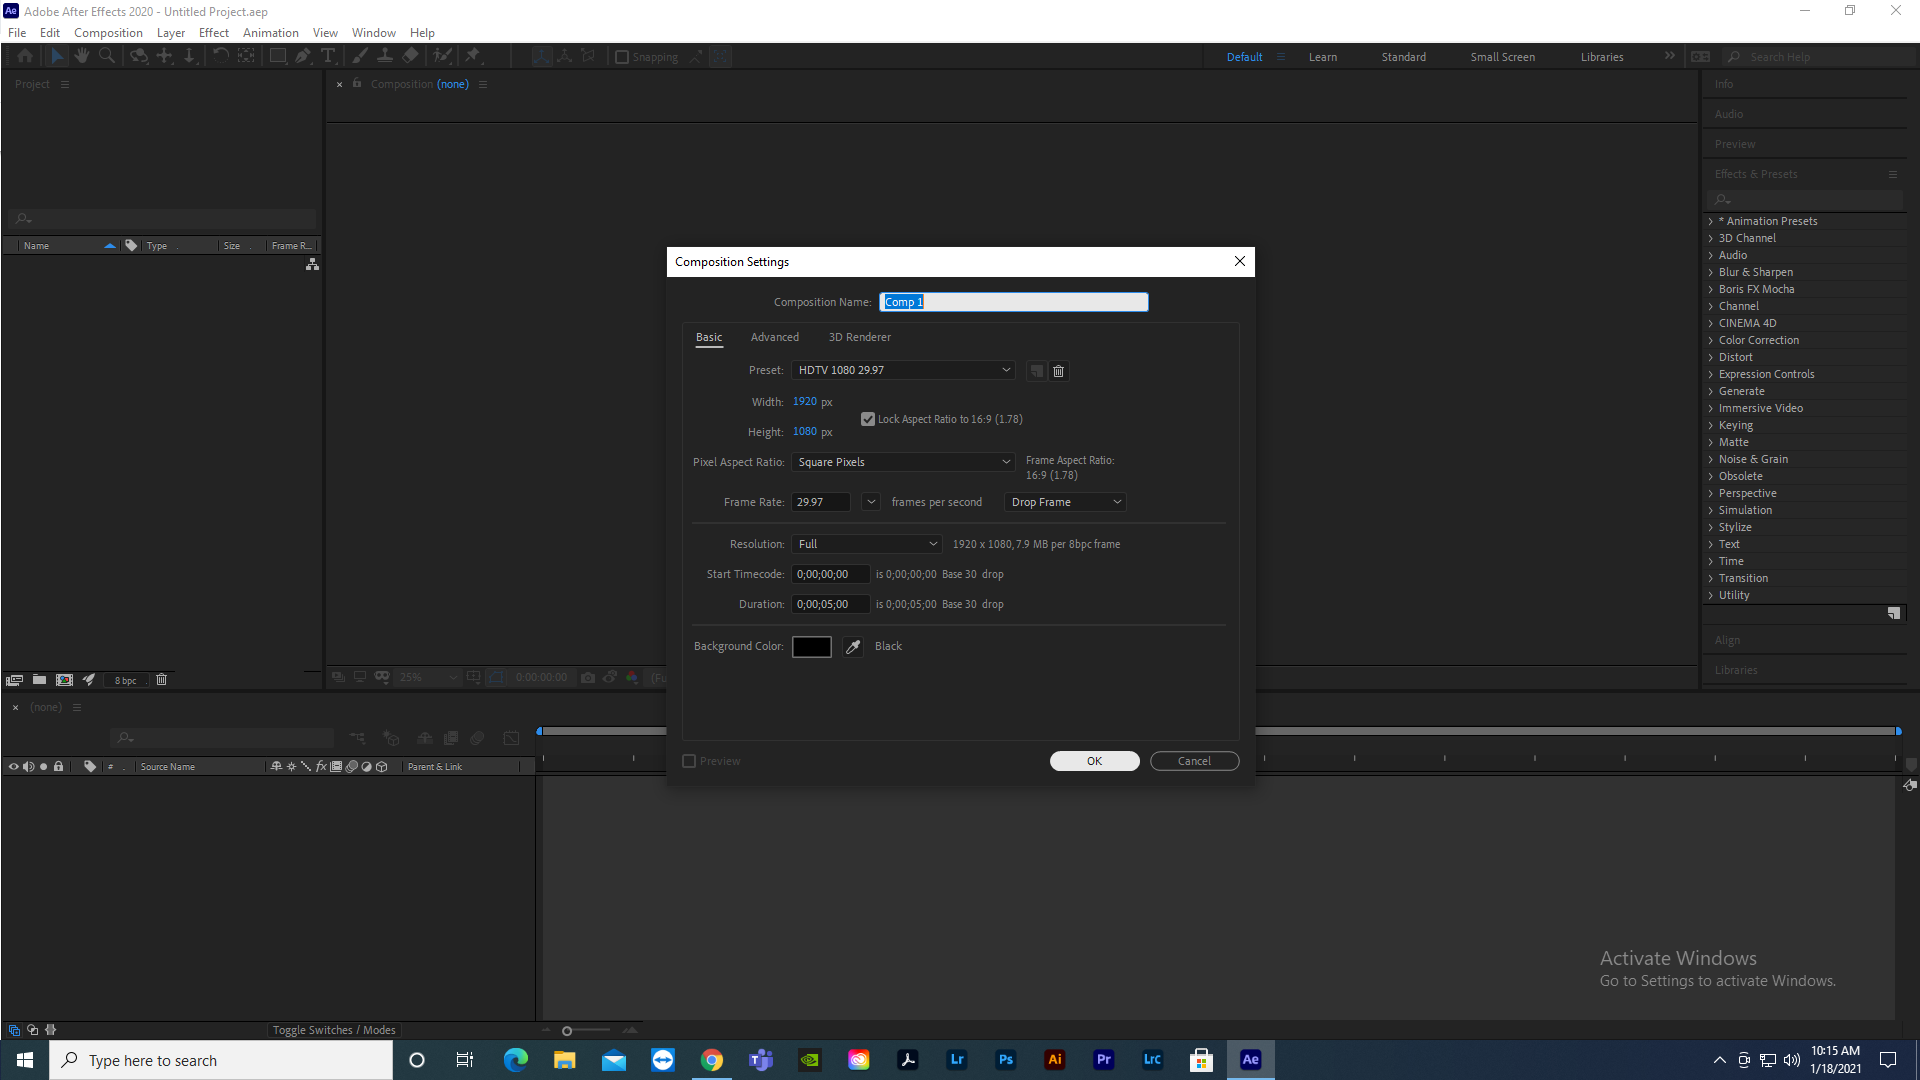Pick background color with the eyedropper
This screenshot has height=1080, width=1920.
[853, 647]
